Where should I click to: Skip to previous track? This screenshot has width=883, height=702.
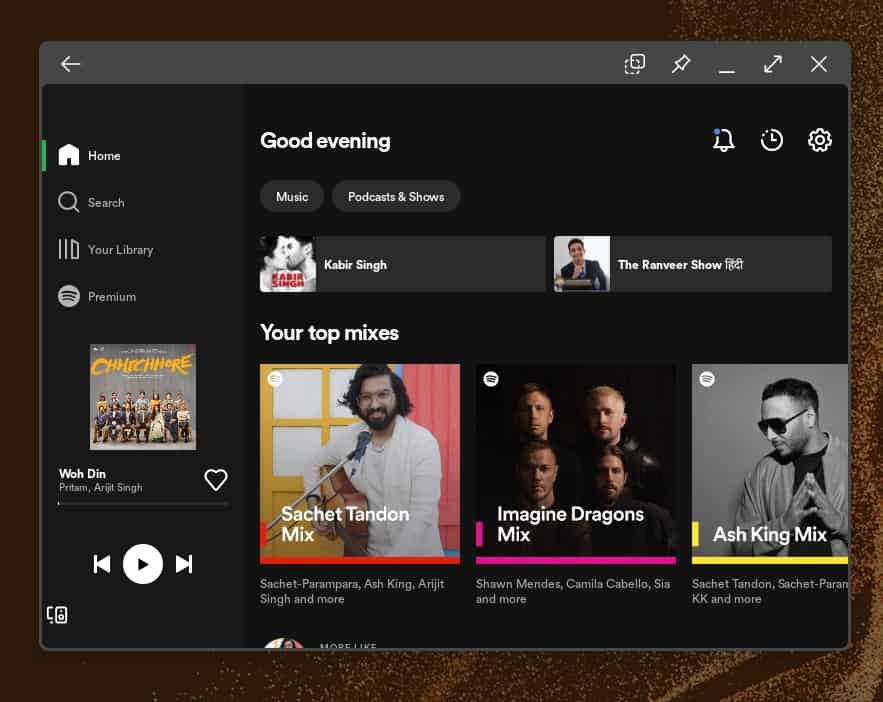(x=102, y=564)
